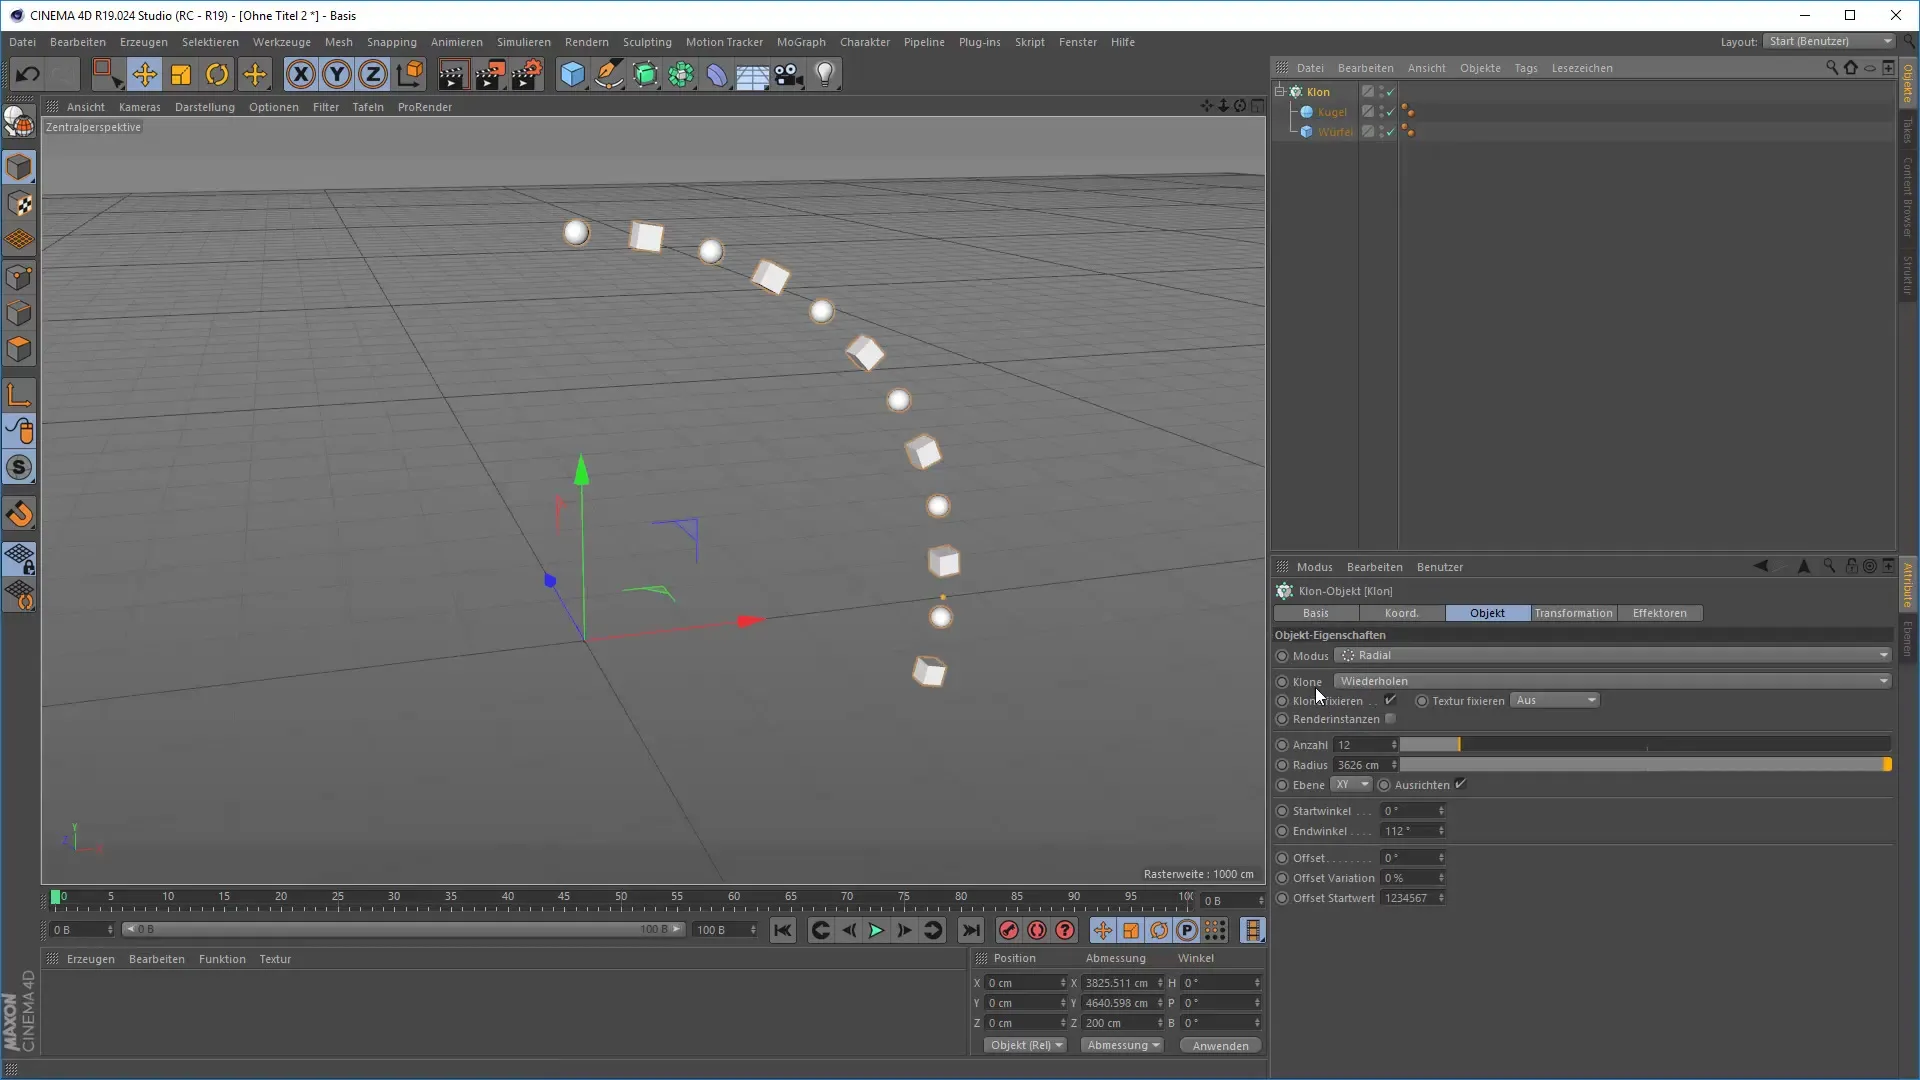
Task: Switch to the Koord. tab
Action: point(1401,613)
